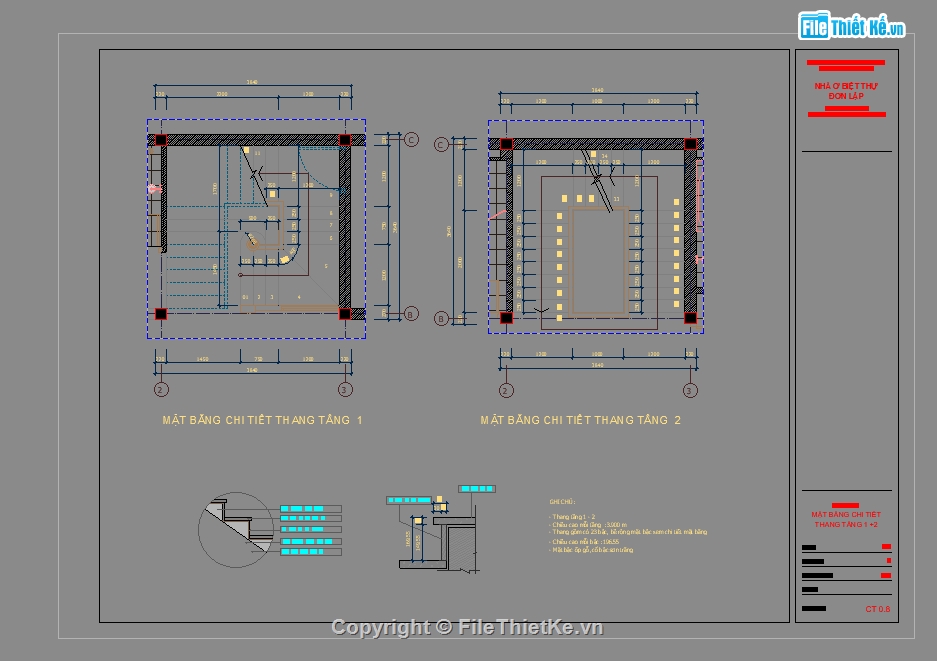Viewport: 937px width, 661px height.
Task: Click the sheet number 'CT 0.8'
Action: coord(878,609)
